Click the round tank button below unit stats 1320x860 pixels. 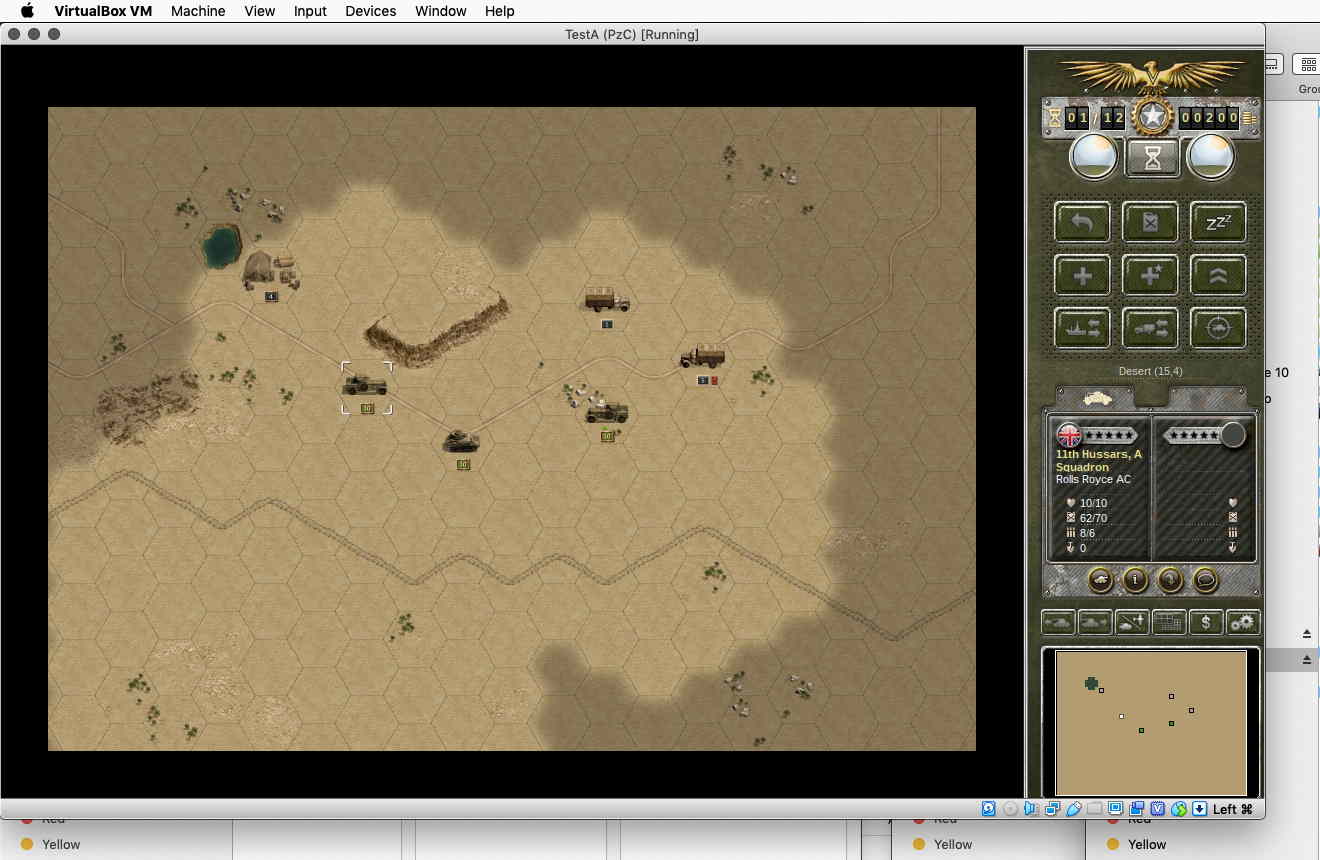pos(1100,579)
